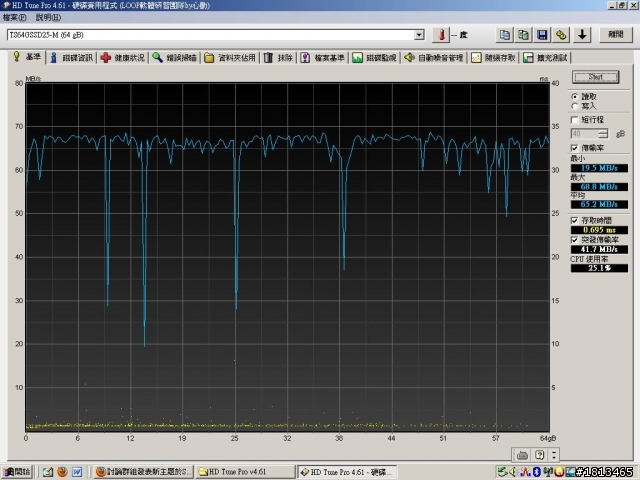The image size is (640, 480).
Task: Click the language bar keyboard icon
Action: click(x=522, y=455)
